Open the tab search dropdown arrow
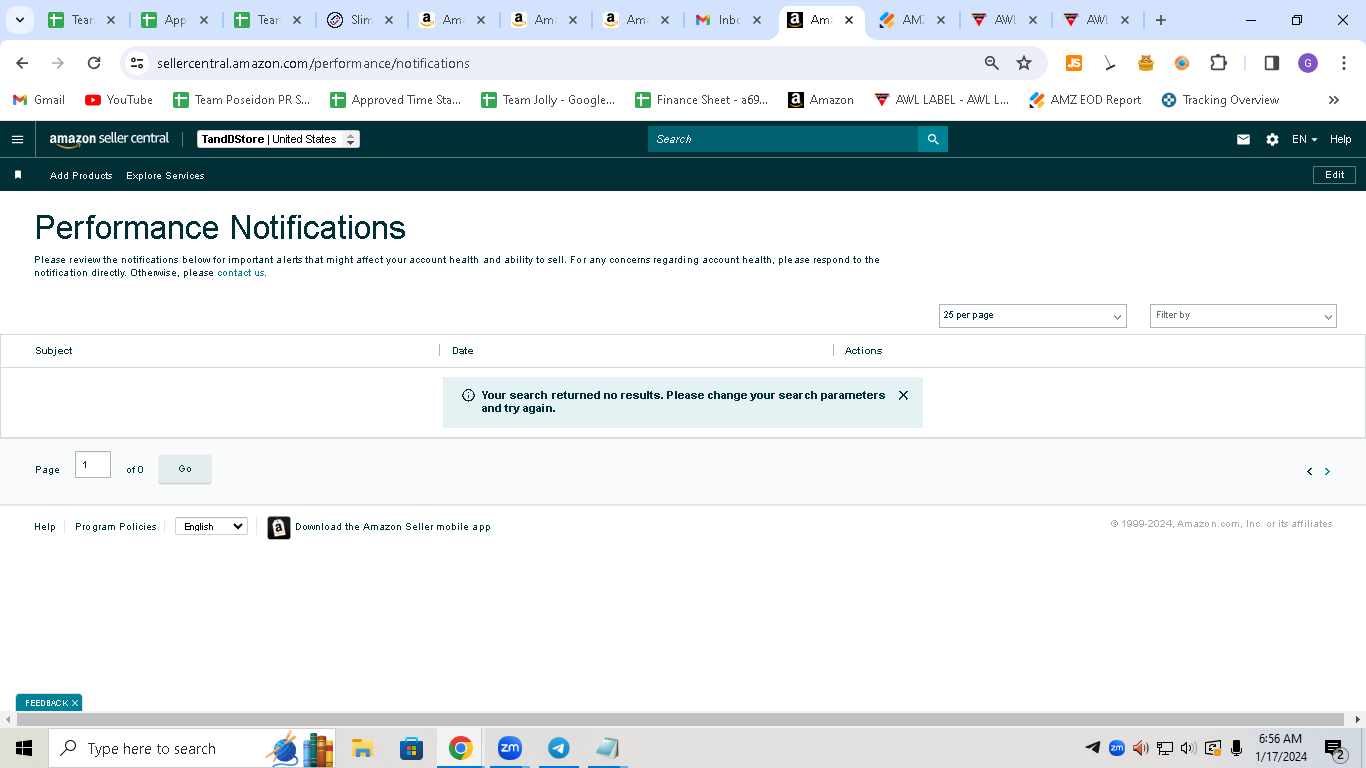Screen dimensions: 1366x768 19,20
